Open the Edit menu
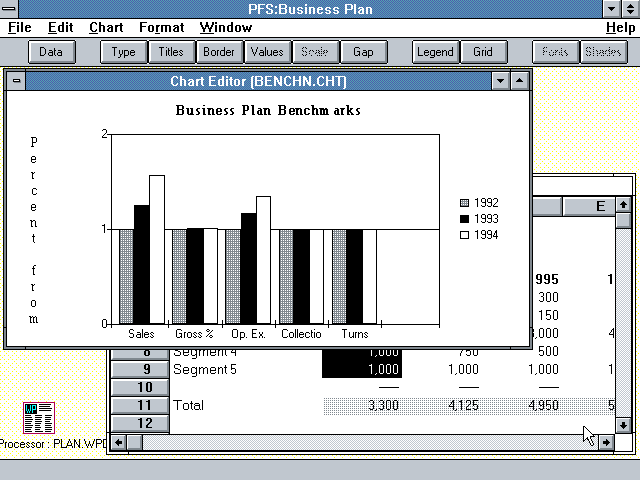 [60, 27]
